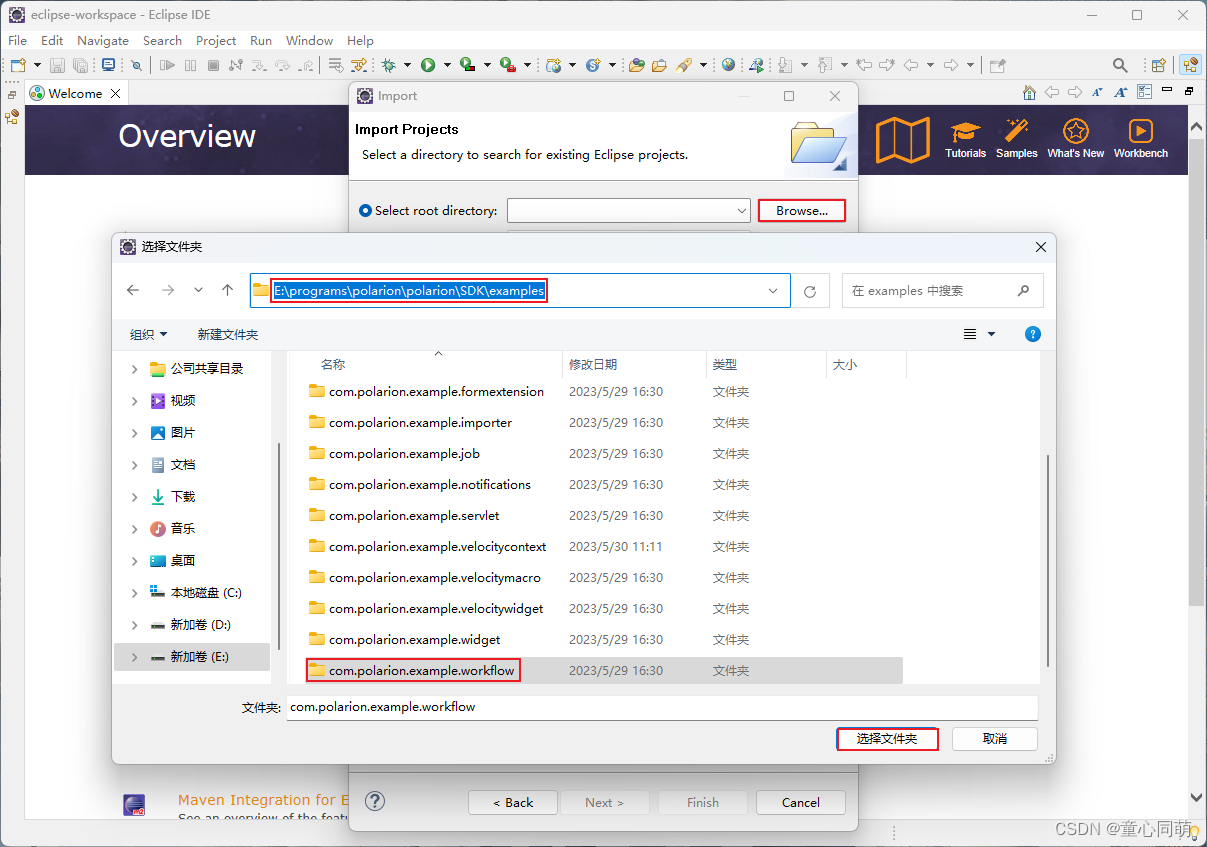
Task: Click the Up one level arrow
Action: [227, 290]
